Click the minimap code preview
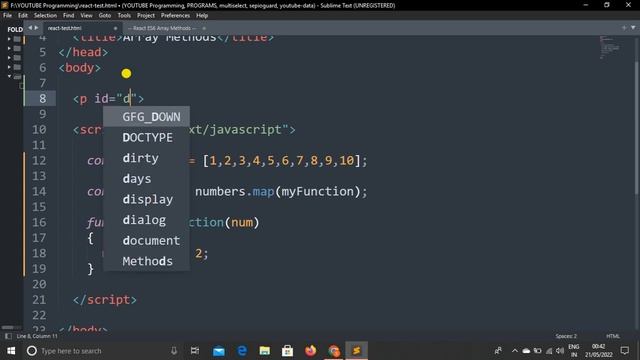Viewport: 640px width, 360px height. tap(610, 47)
